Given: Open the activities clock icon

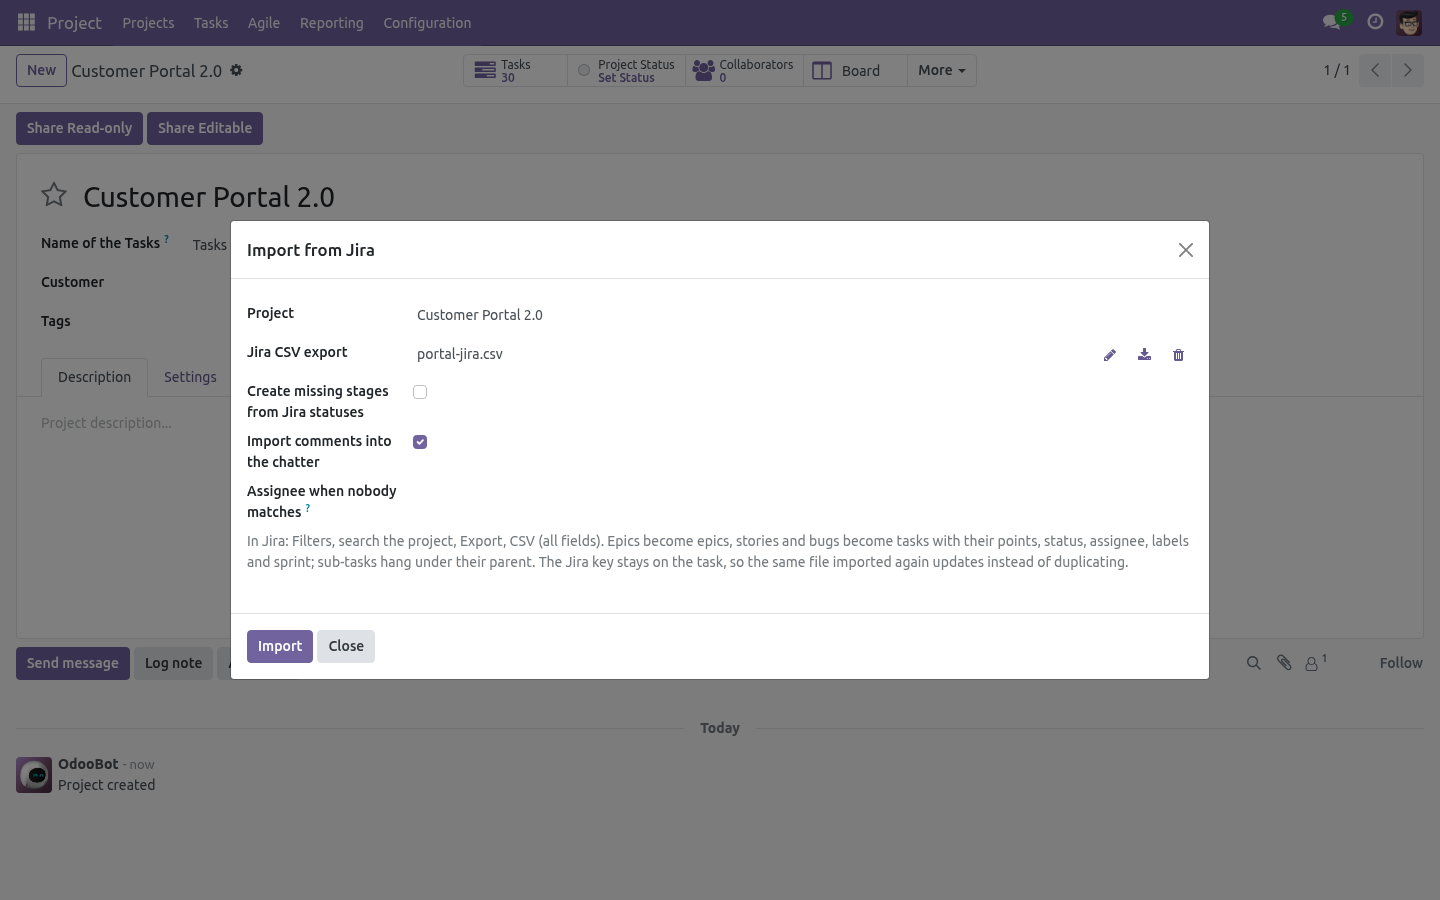Looking at the screenshot, I should tap(1375, 22).
